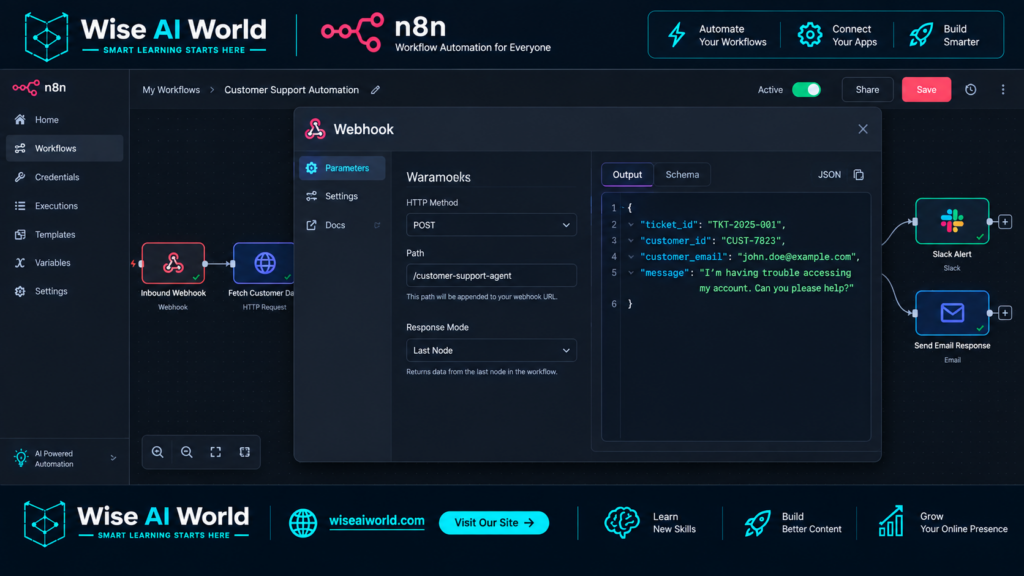This screenshot has width=1024, height=576.
Task: Click the tidy up canvas icon
Action: click(245, 452)
